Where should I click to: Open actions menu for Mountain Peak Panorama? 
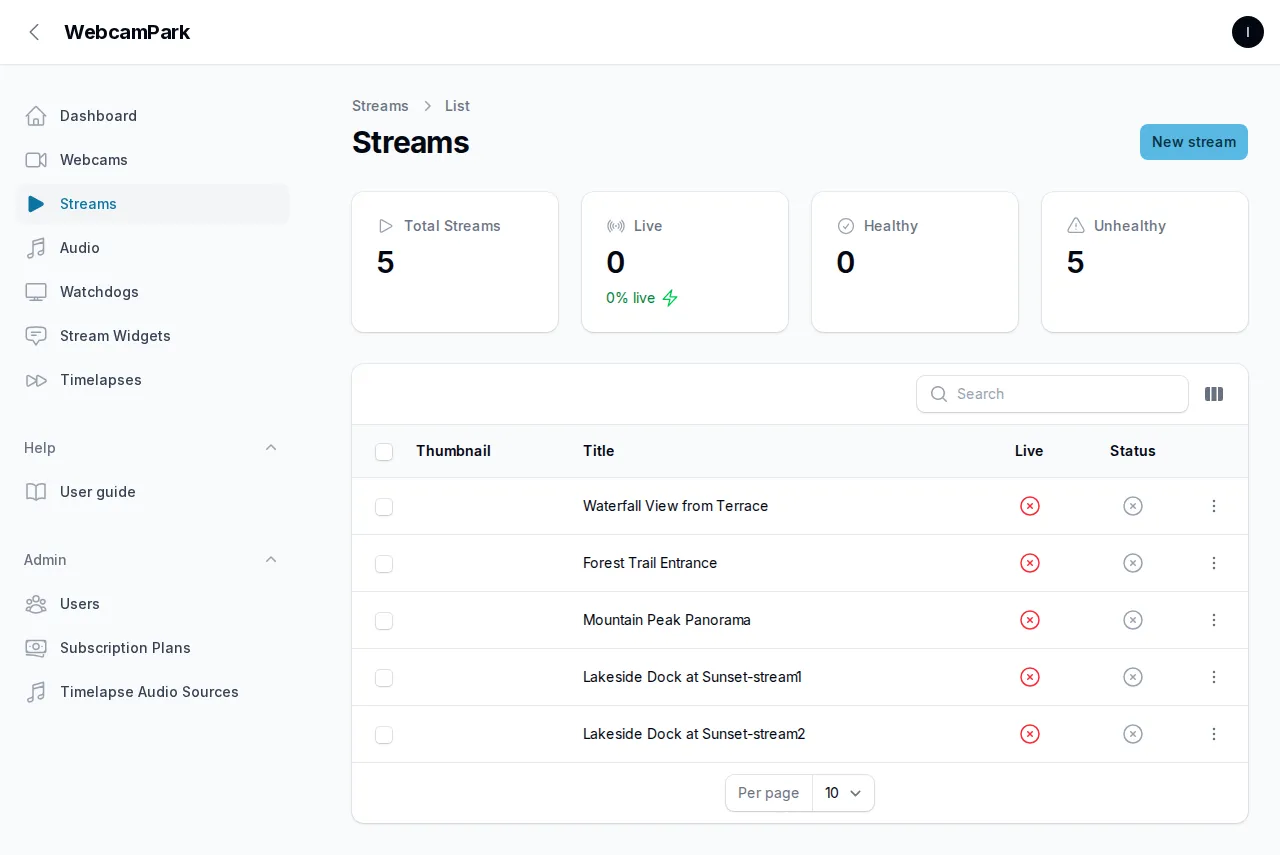coord(1214,620)
